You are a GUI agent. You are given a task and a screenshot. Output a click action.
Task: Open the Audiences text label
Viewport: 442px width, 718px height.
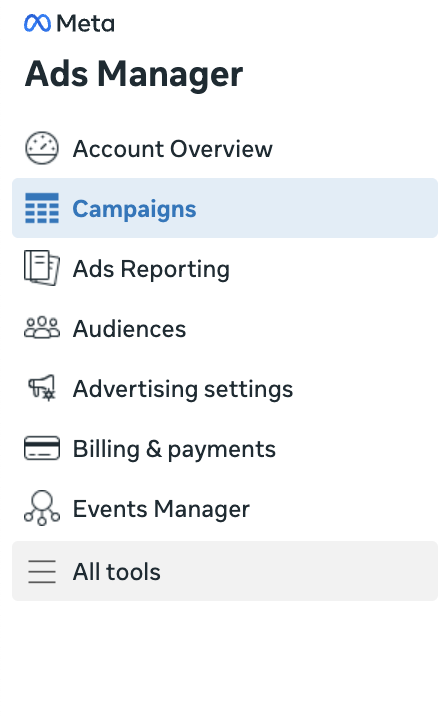130,329
